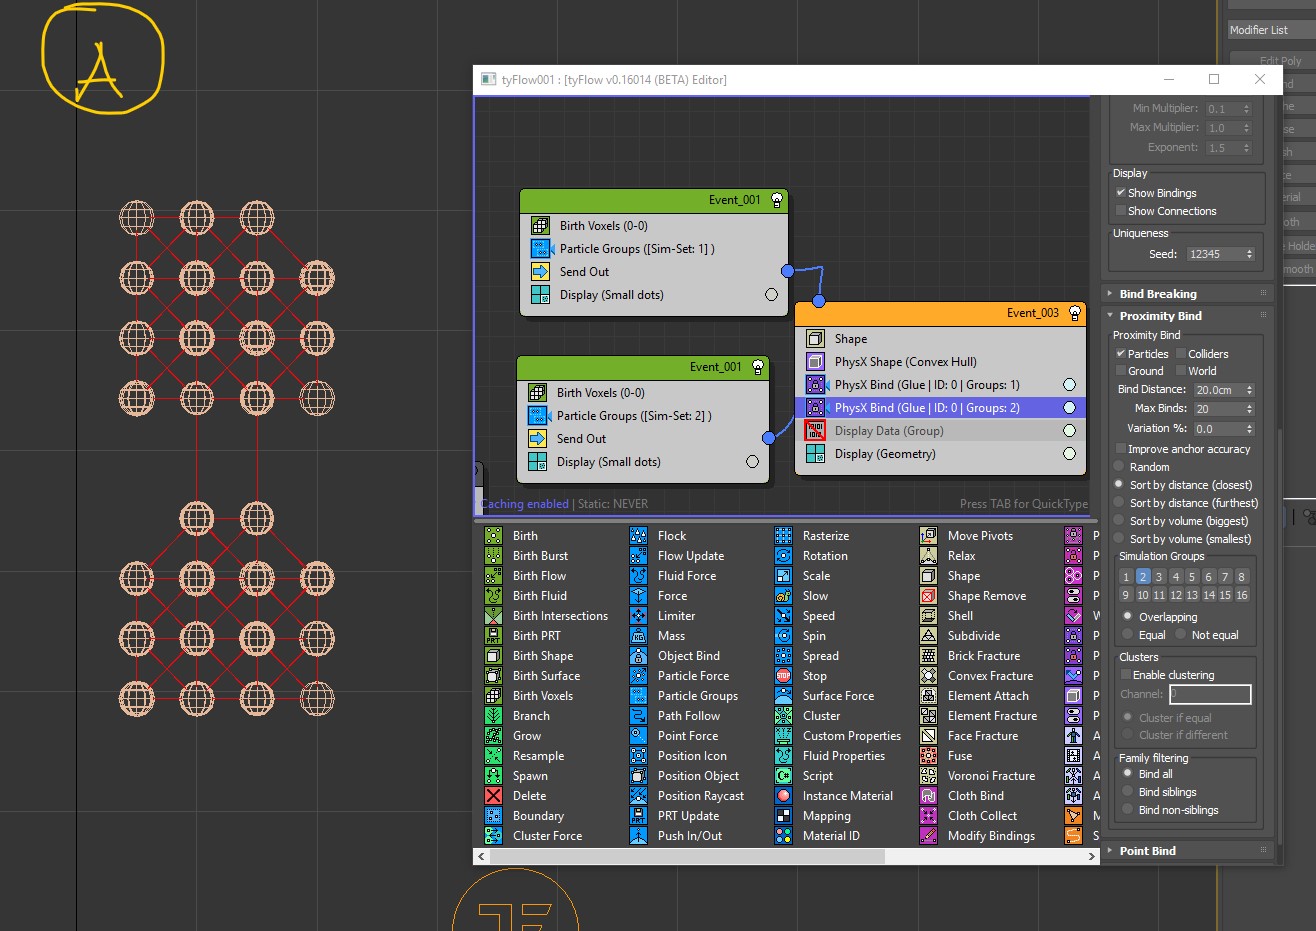The height and width of the screenshot is (931, 1316).
Task: Enable the Show Connections checkbox
Action: pos(1121,211)
